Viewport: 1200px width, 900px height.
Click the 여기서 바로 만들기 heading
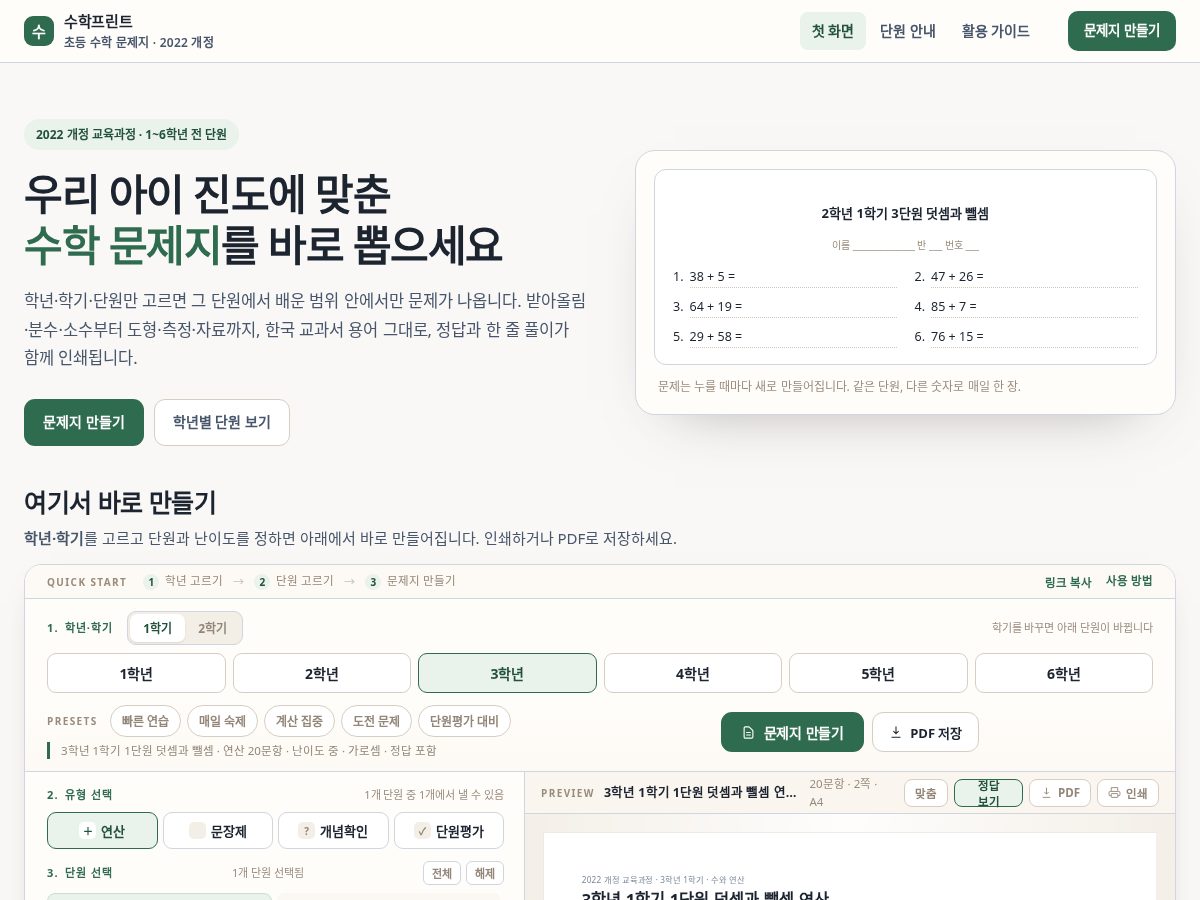pyautogui.click(x=120, y=502)
